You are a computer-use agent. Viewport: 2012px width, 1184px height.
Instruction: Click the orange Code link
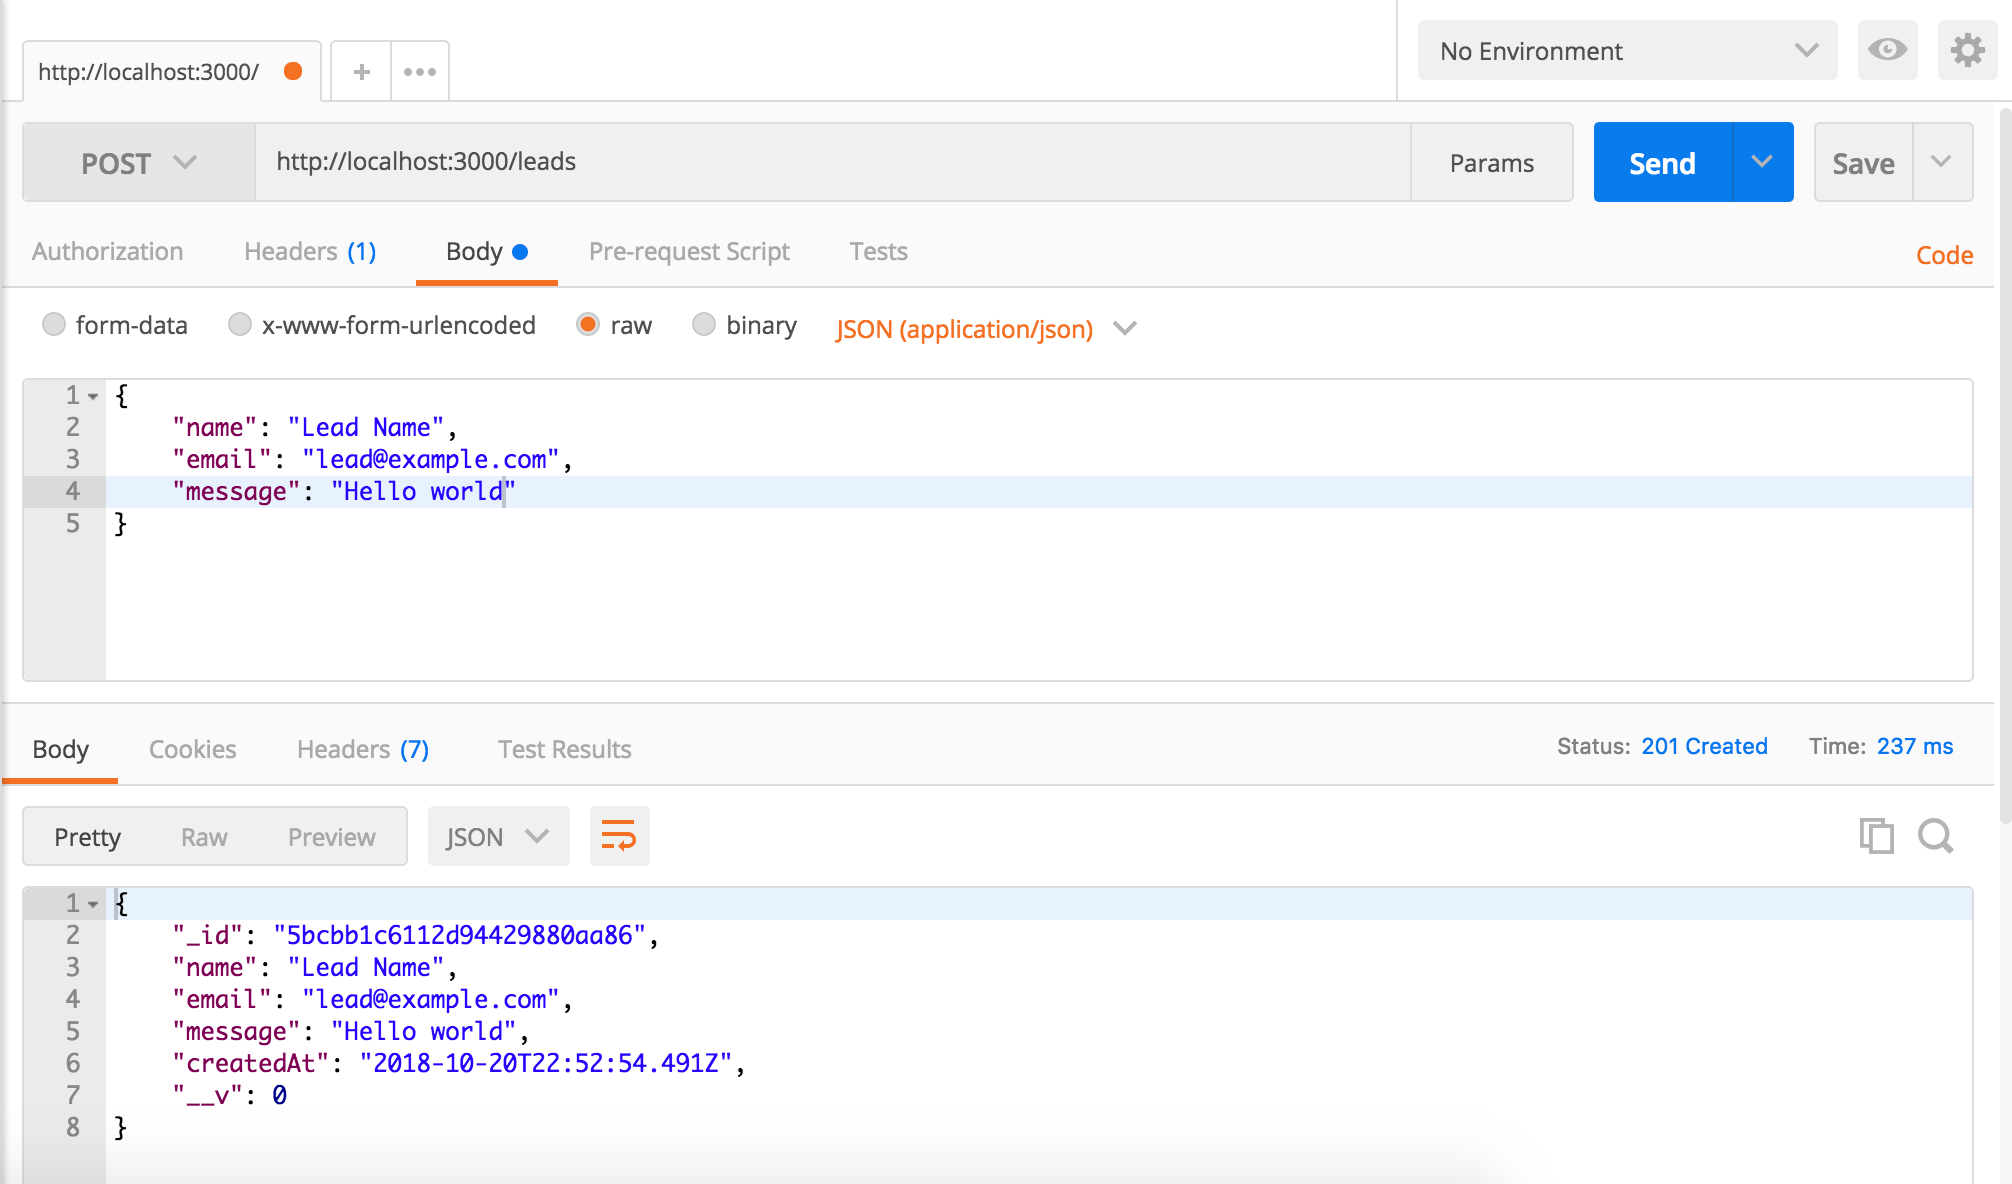pyautogui.click(x=1944, y=255)
